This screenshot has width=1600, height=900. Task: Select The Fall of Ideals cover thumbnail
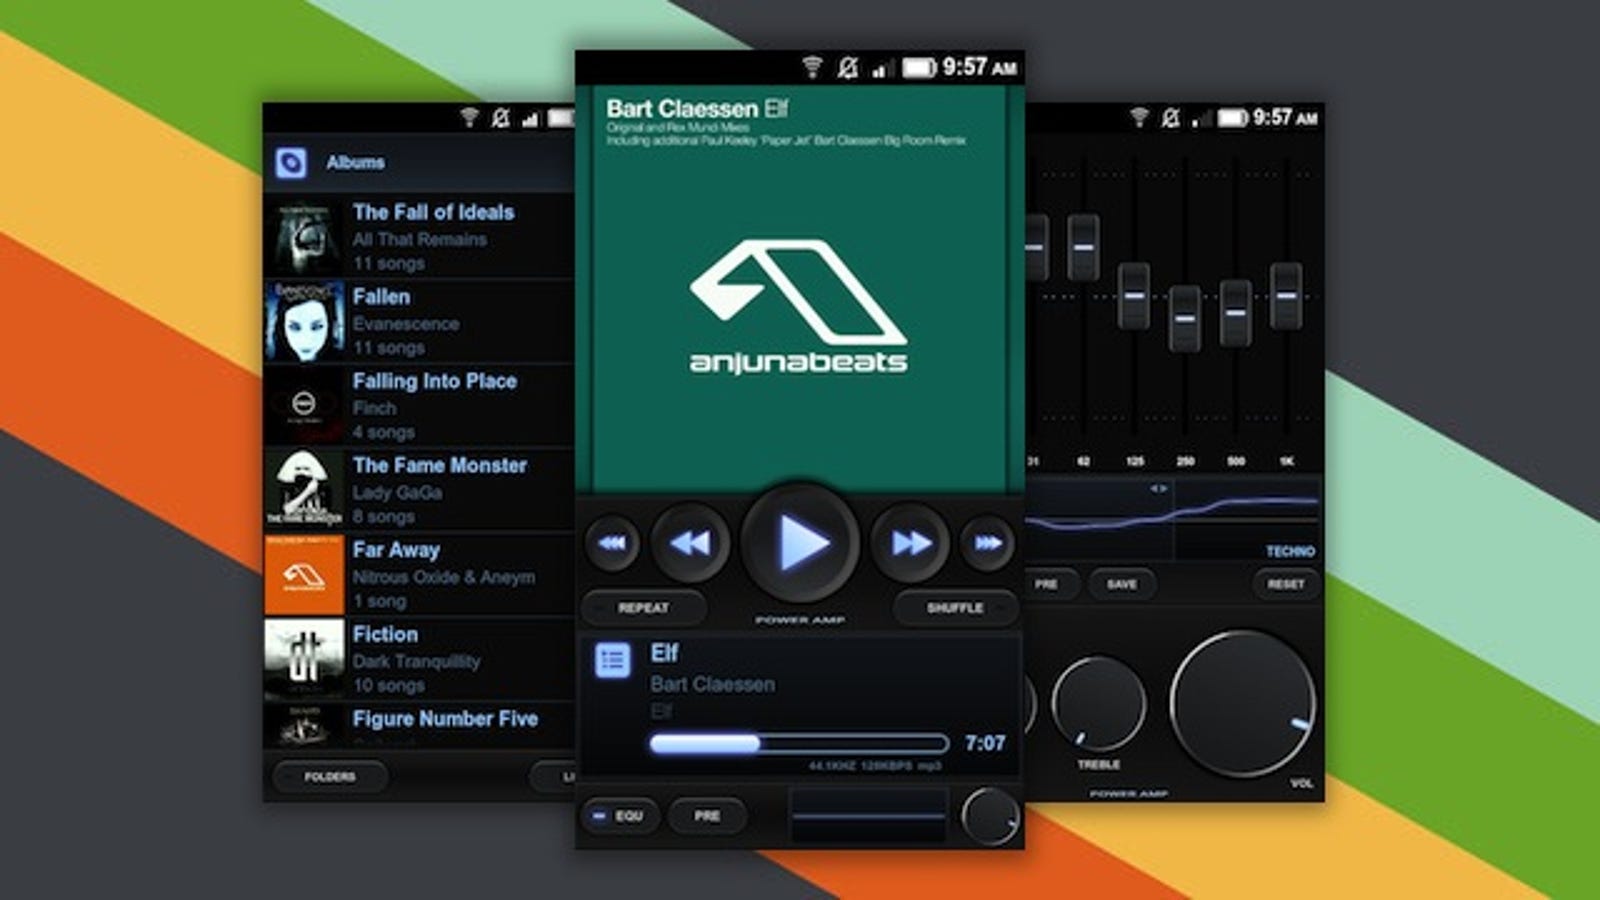pos(304,237)
